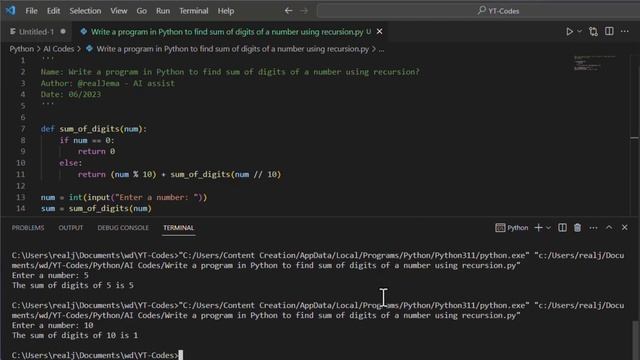Viewport: 640px width, 360px height.
Task: Click line number 7 in gutter
Action: (23, 129)
